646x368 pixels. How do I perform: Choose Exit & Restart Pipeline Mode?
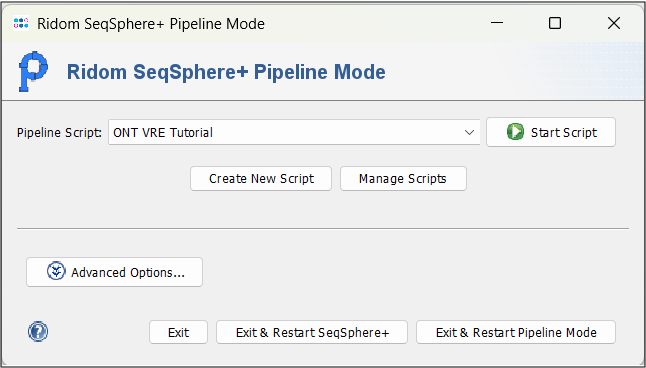(x=516, y=332)
